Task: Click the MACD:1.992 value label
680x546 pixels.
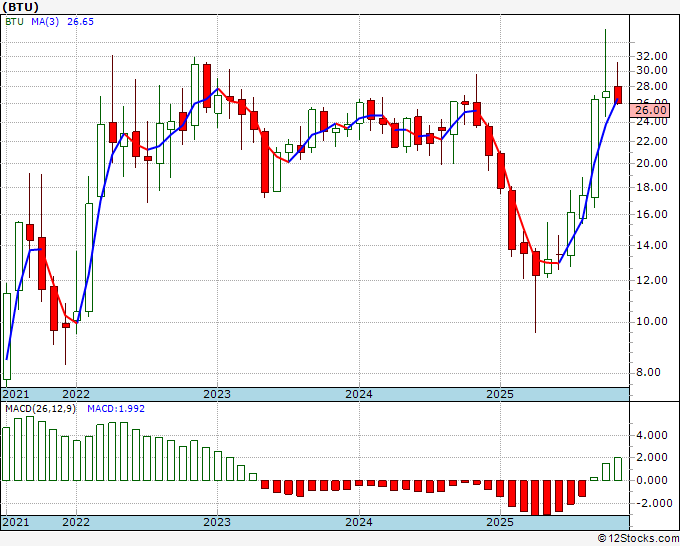Action: point(116,409)
